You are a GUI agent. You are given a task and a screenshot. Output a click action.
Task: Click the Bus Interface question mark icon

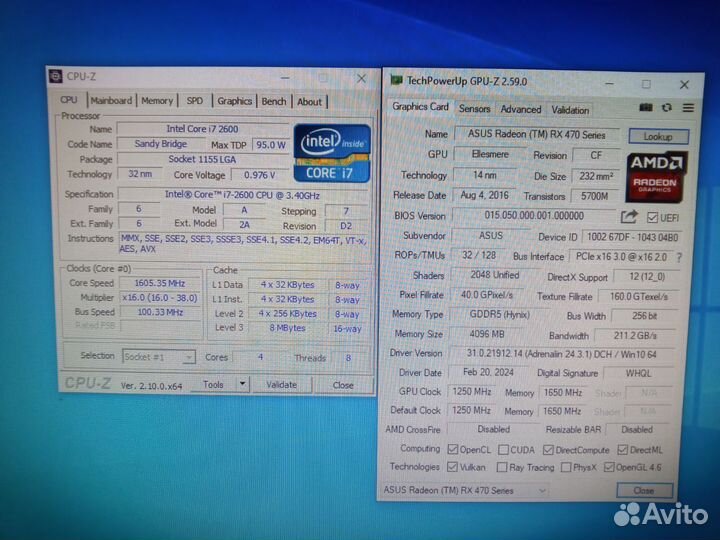click(679, 258)
